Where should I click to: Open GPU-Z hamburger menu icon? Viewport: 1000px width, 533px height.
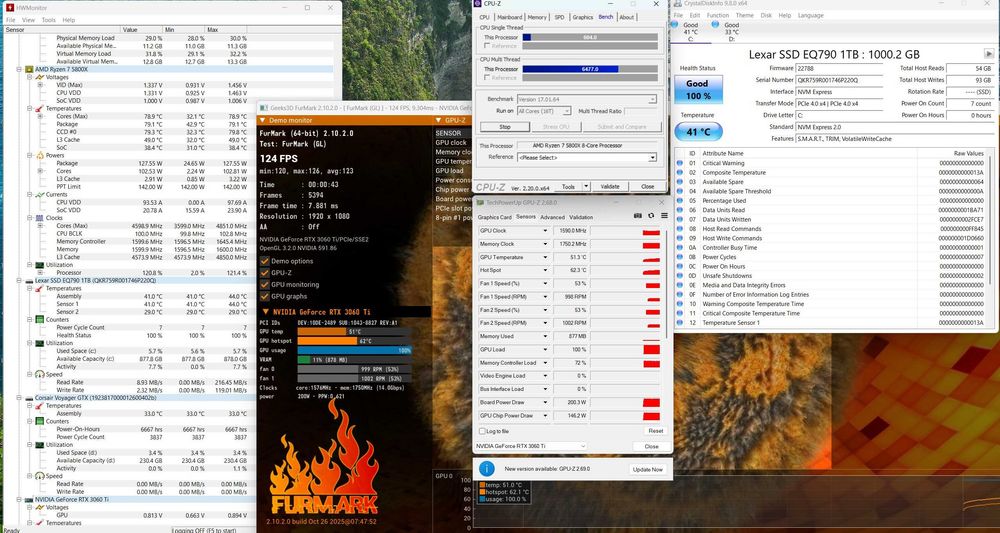pos(665,216)
